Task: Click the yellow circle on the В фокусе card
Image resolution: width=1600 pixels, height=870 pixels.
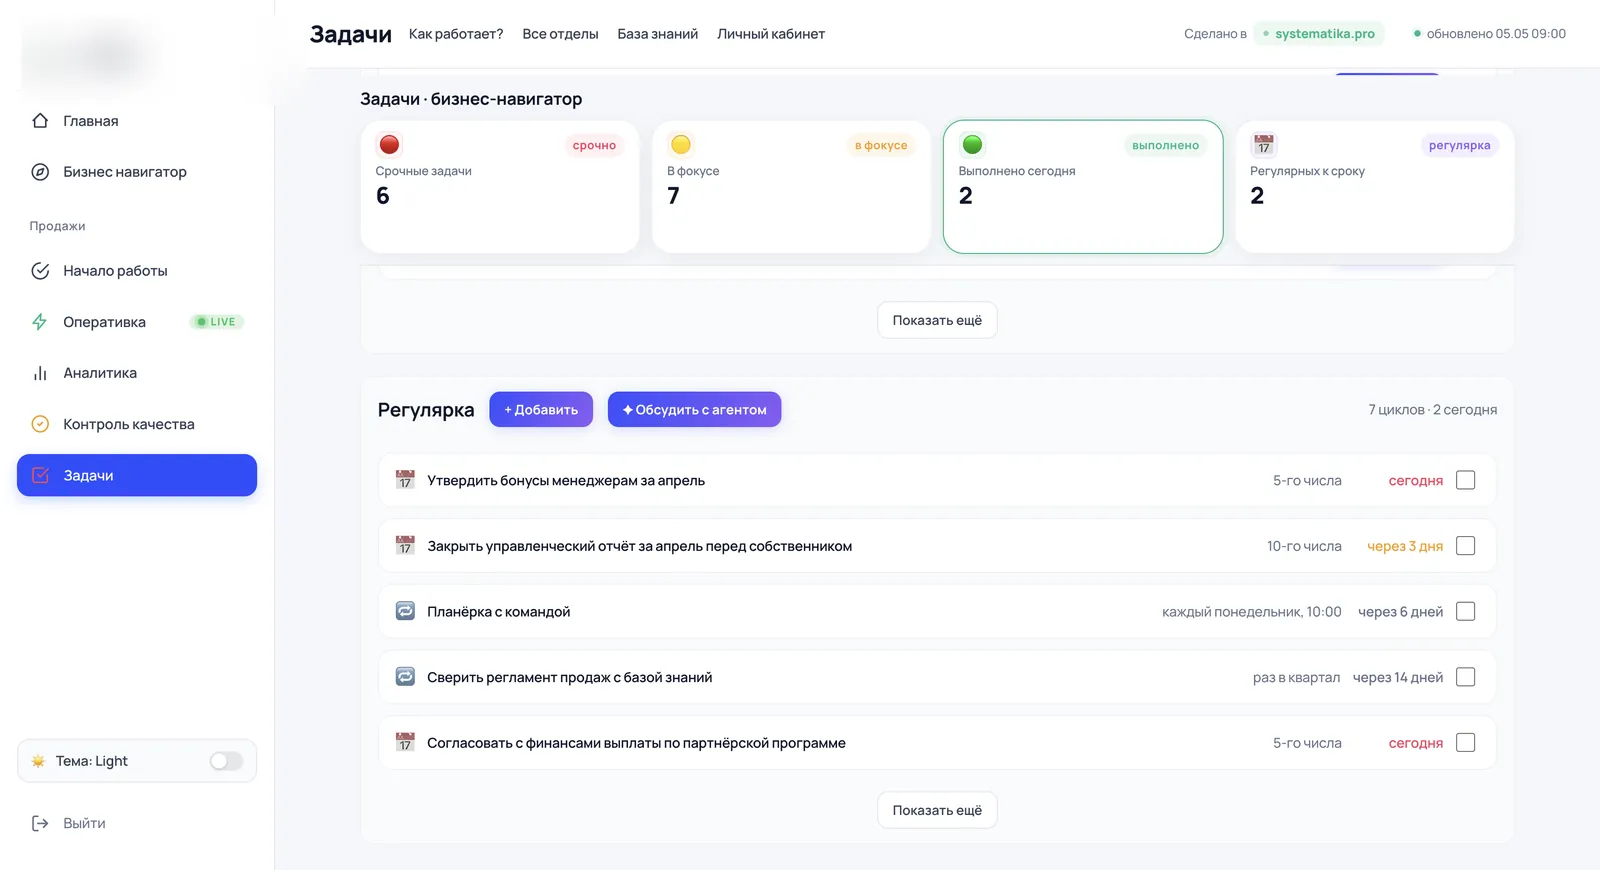Action: tap(681, 145)
